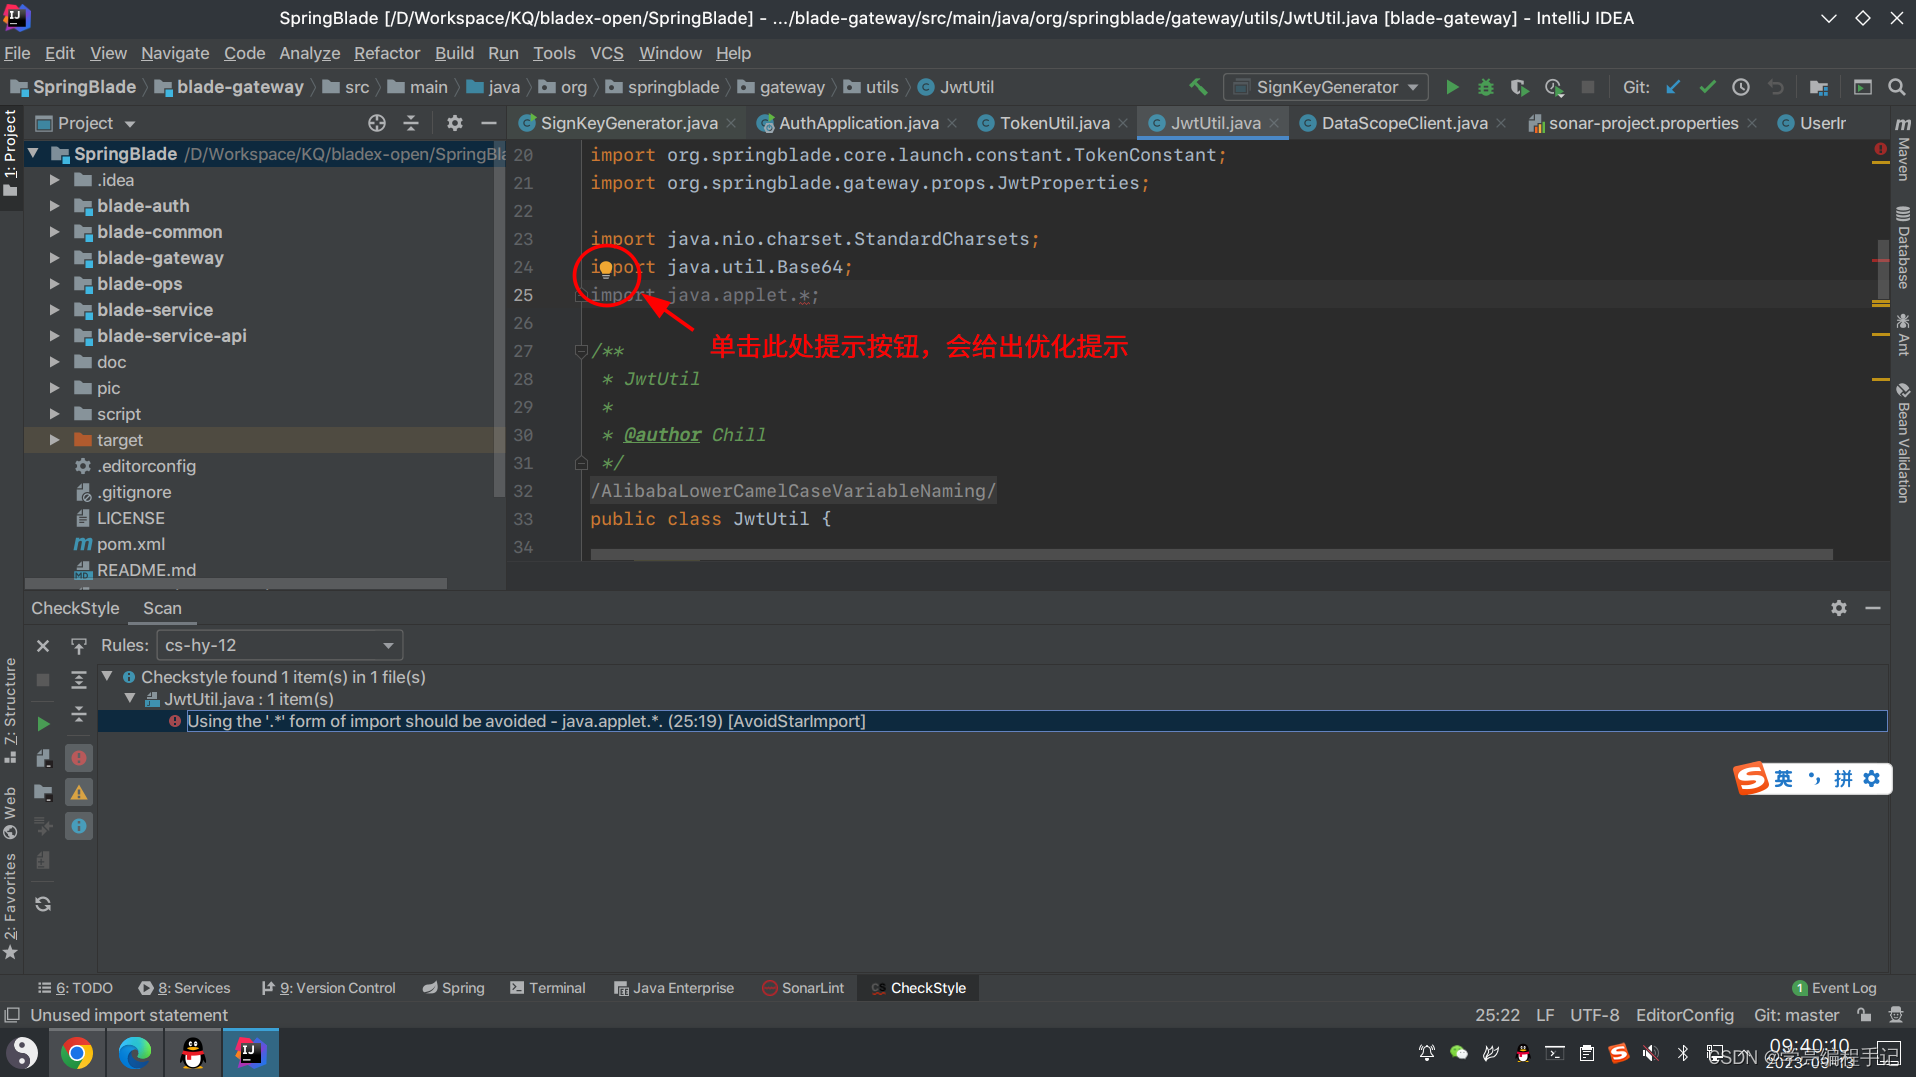
Task: Open the Rules cs-hy-12 dropdown
Action: 279,645
